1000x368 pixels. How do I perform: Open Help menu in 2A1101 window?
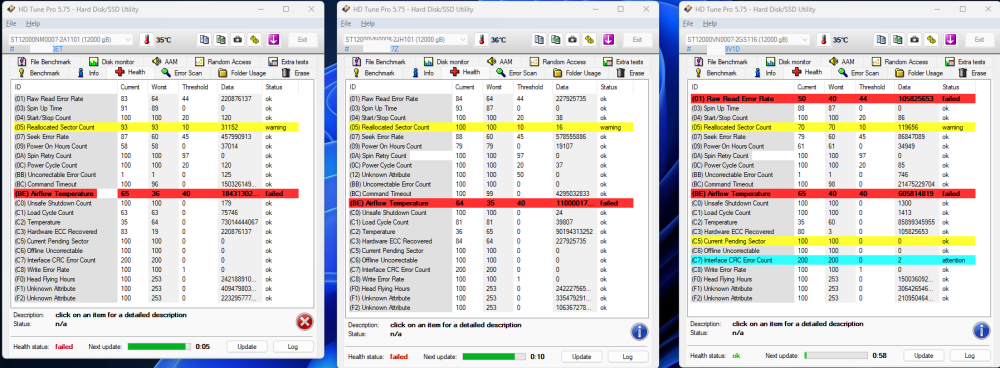(x=33, y=23)
